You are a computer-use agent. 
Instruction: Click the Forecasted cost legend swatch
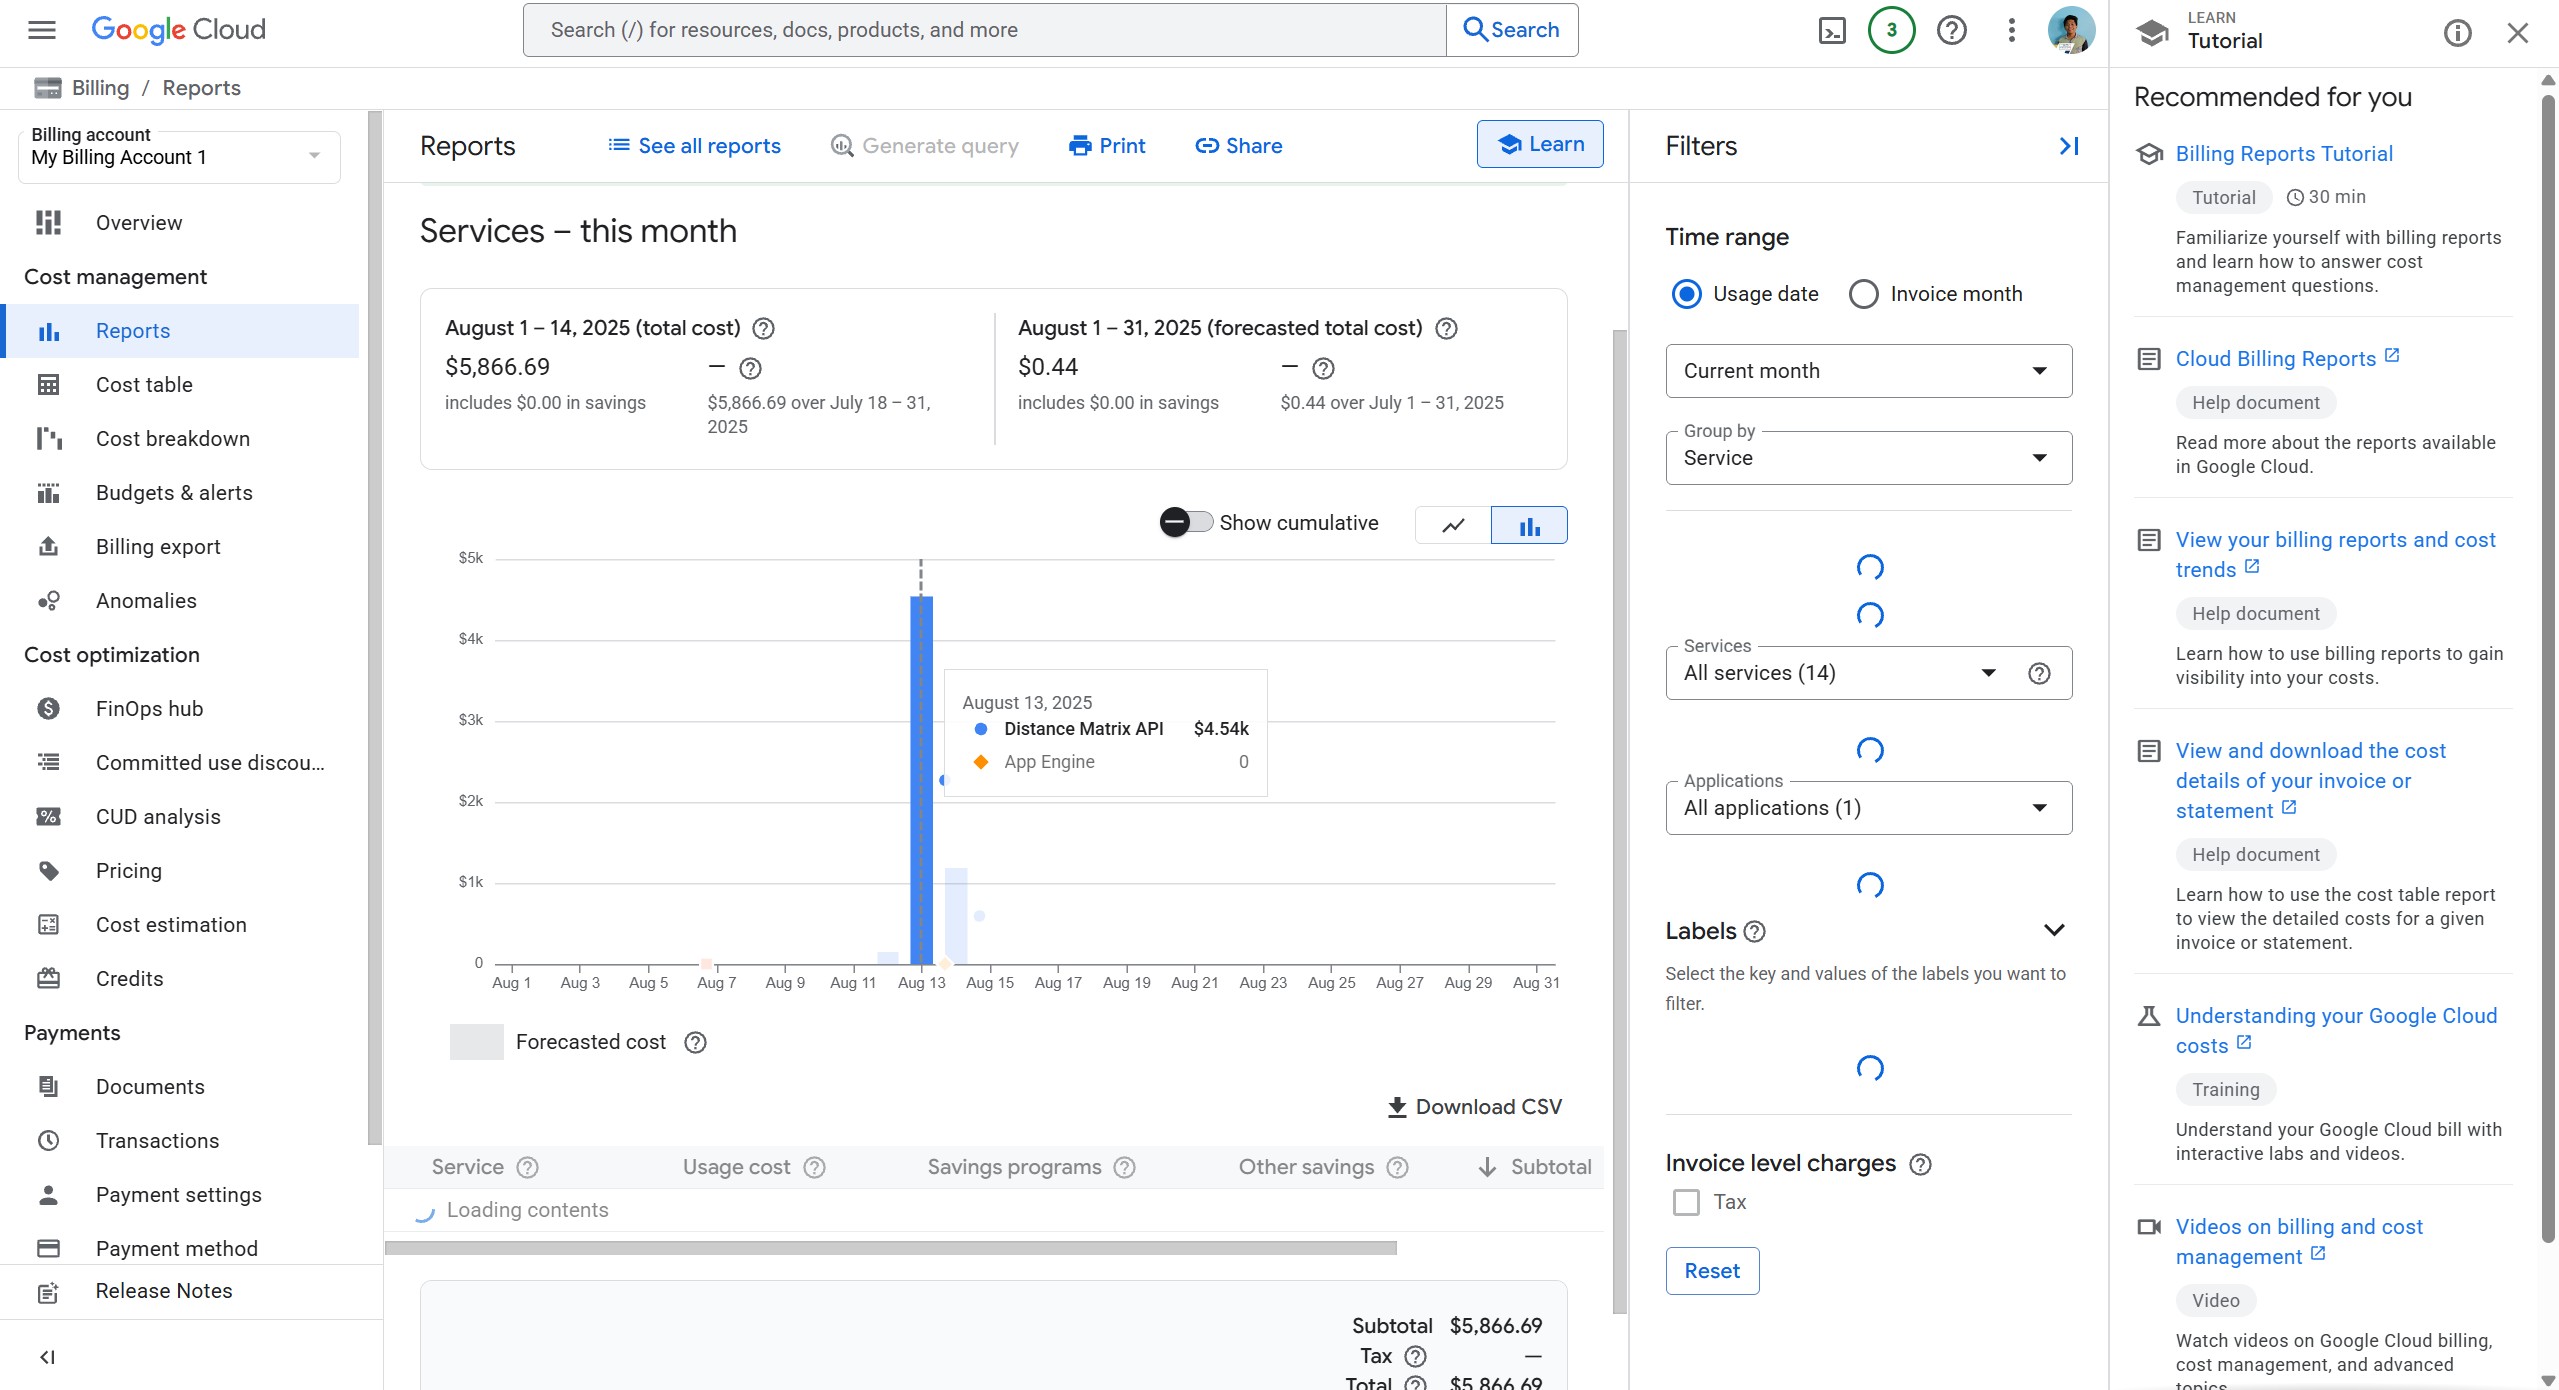(x=477, y=1042)
